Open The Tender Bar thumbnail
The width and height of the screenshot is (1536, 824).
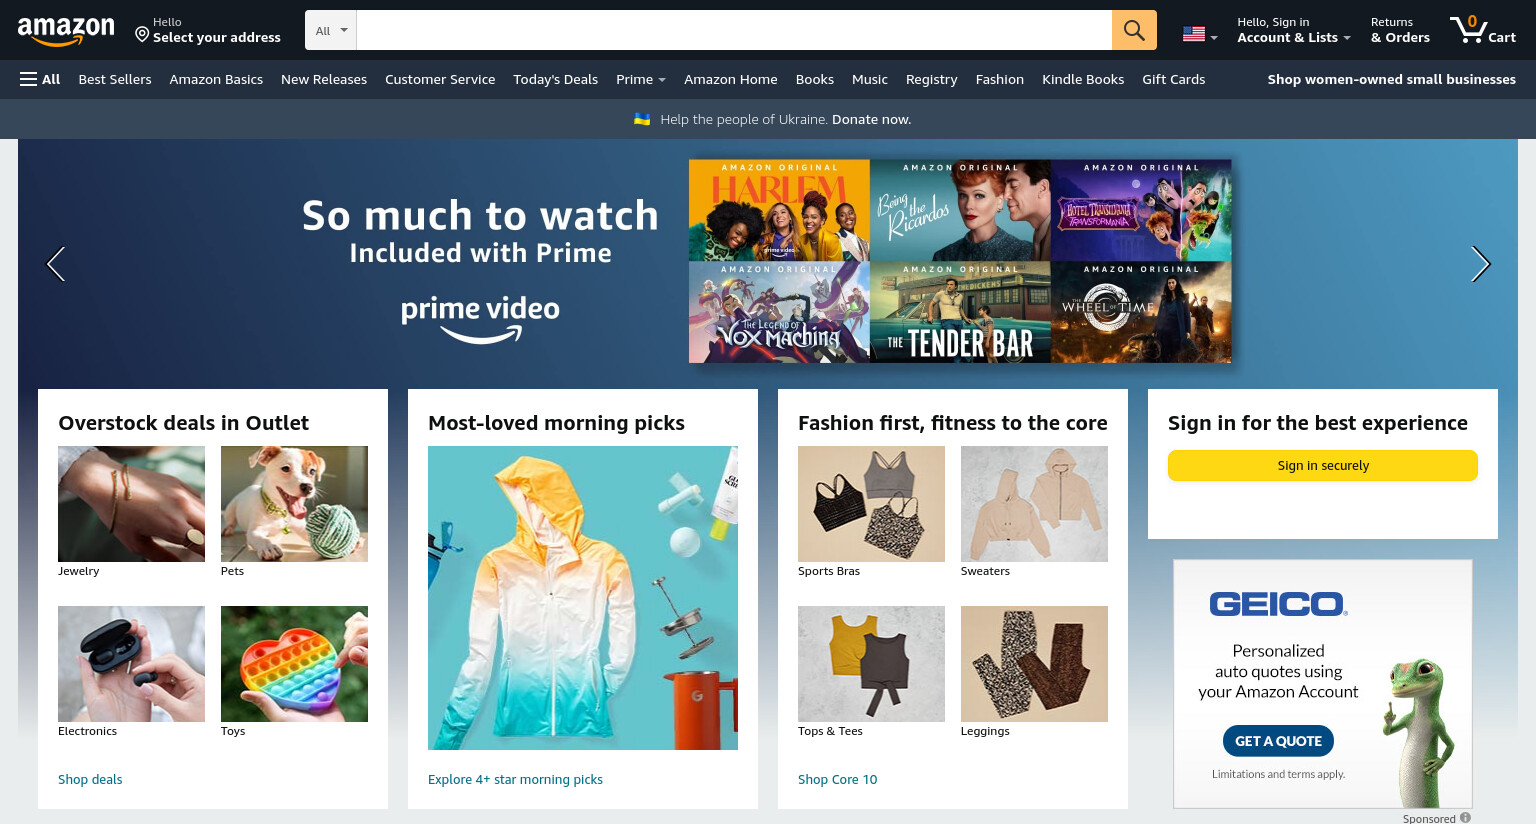point(960,312)
